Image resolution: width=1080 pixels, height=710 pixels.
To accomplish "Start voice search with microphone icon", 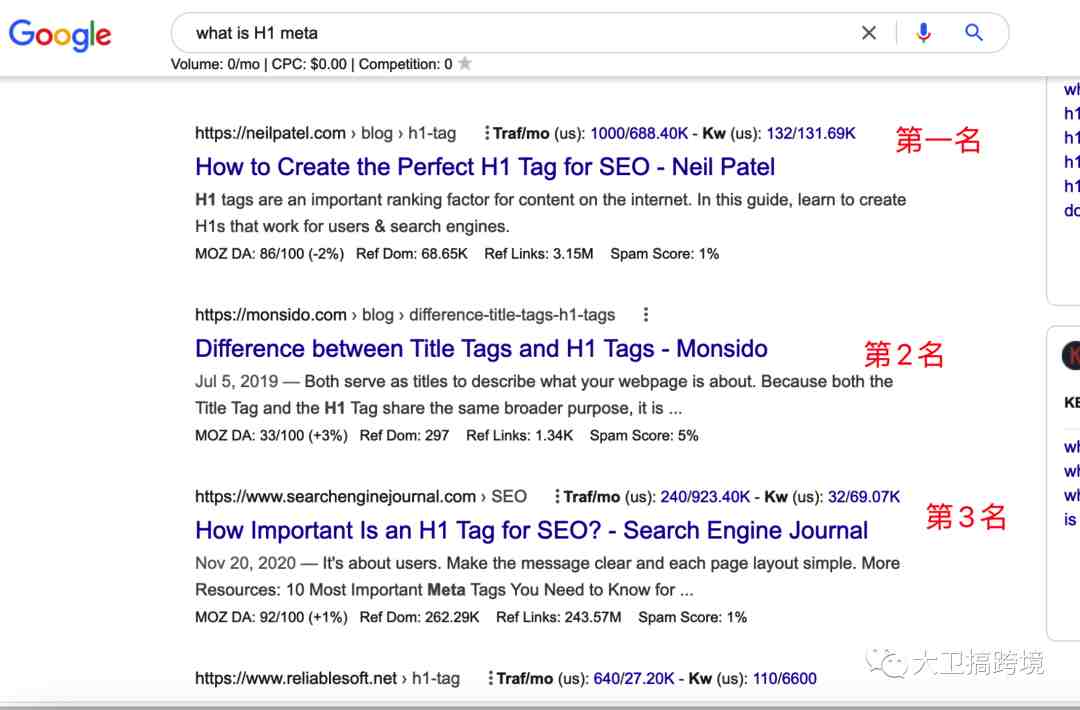I will [924, 32].
